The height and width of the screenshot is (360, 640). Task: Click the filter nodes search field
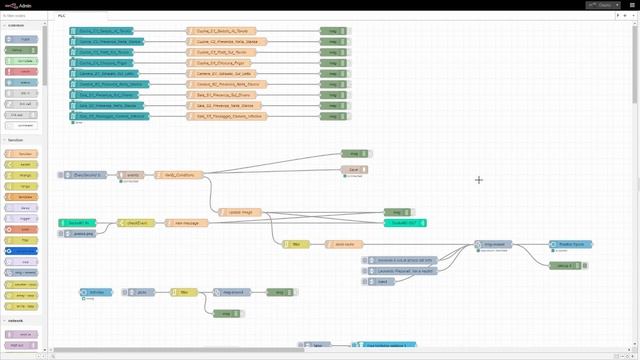(23, 16)
